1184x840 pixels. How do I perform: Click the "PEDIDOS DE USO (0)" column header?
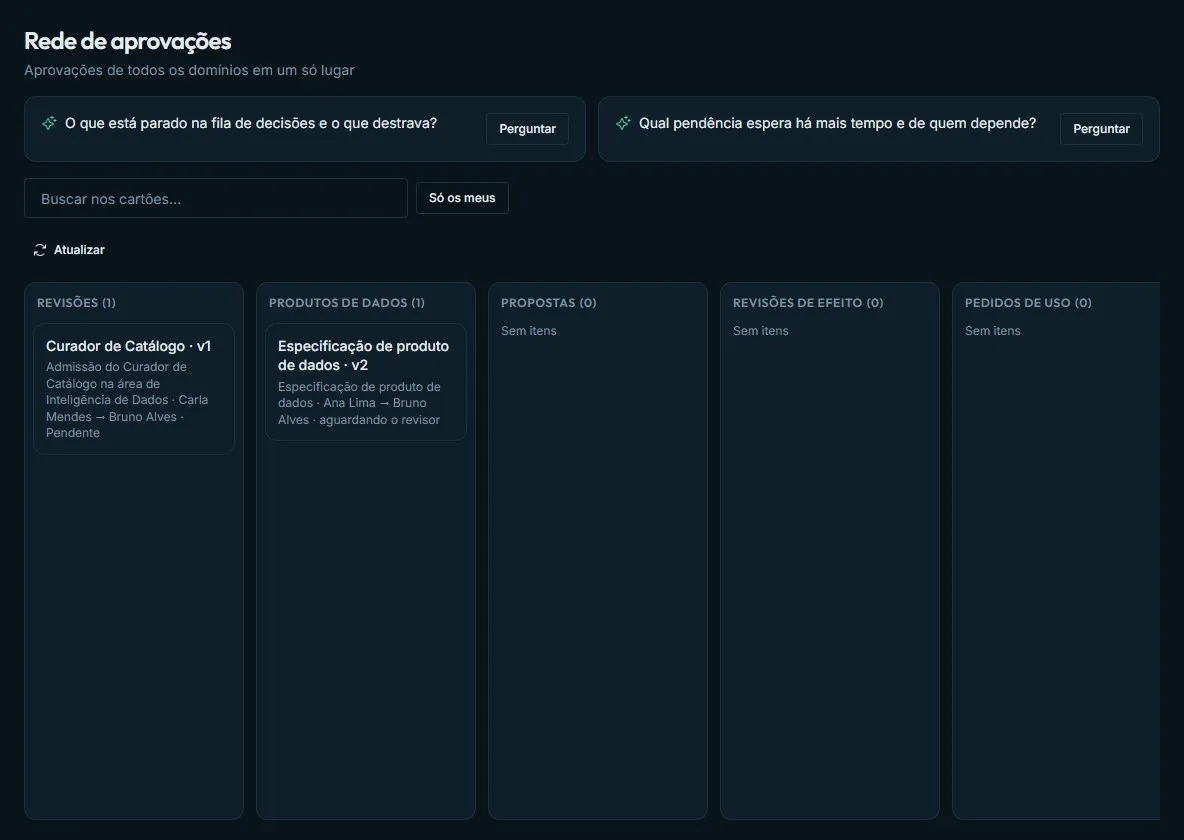(1028, 303)
